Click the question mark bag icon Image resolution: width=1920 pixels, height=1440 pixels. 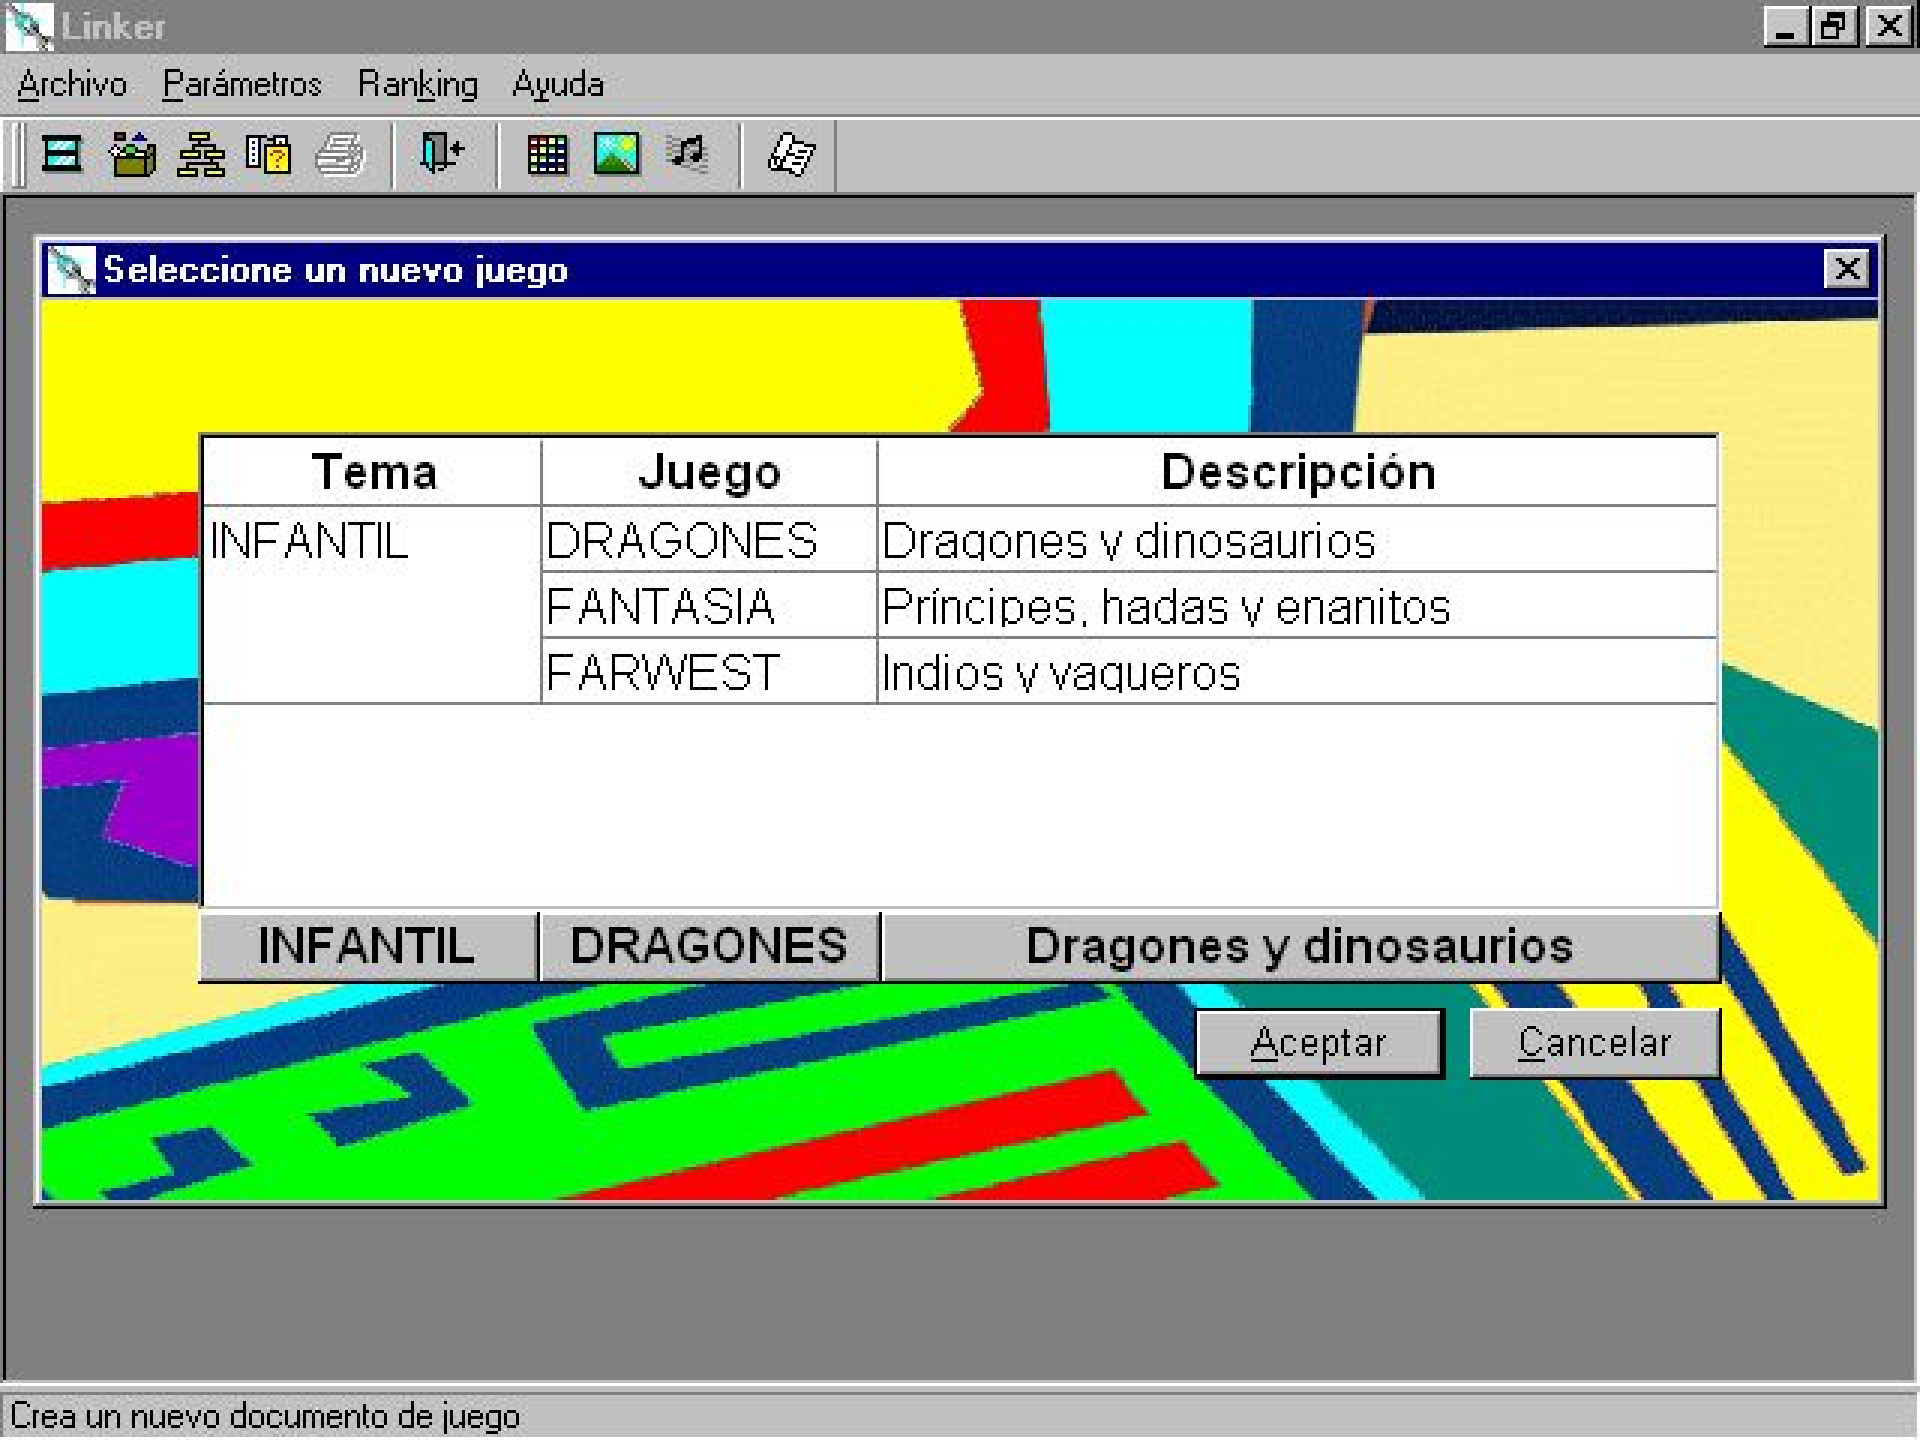(x=268, y=154)
